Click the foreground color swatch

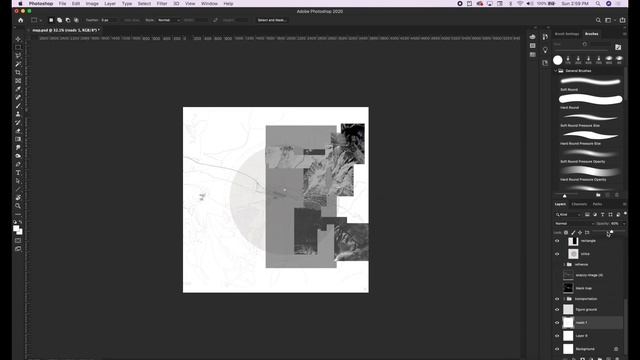click(x=16, y=229)
